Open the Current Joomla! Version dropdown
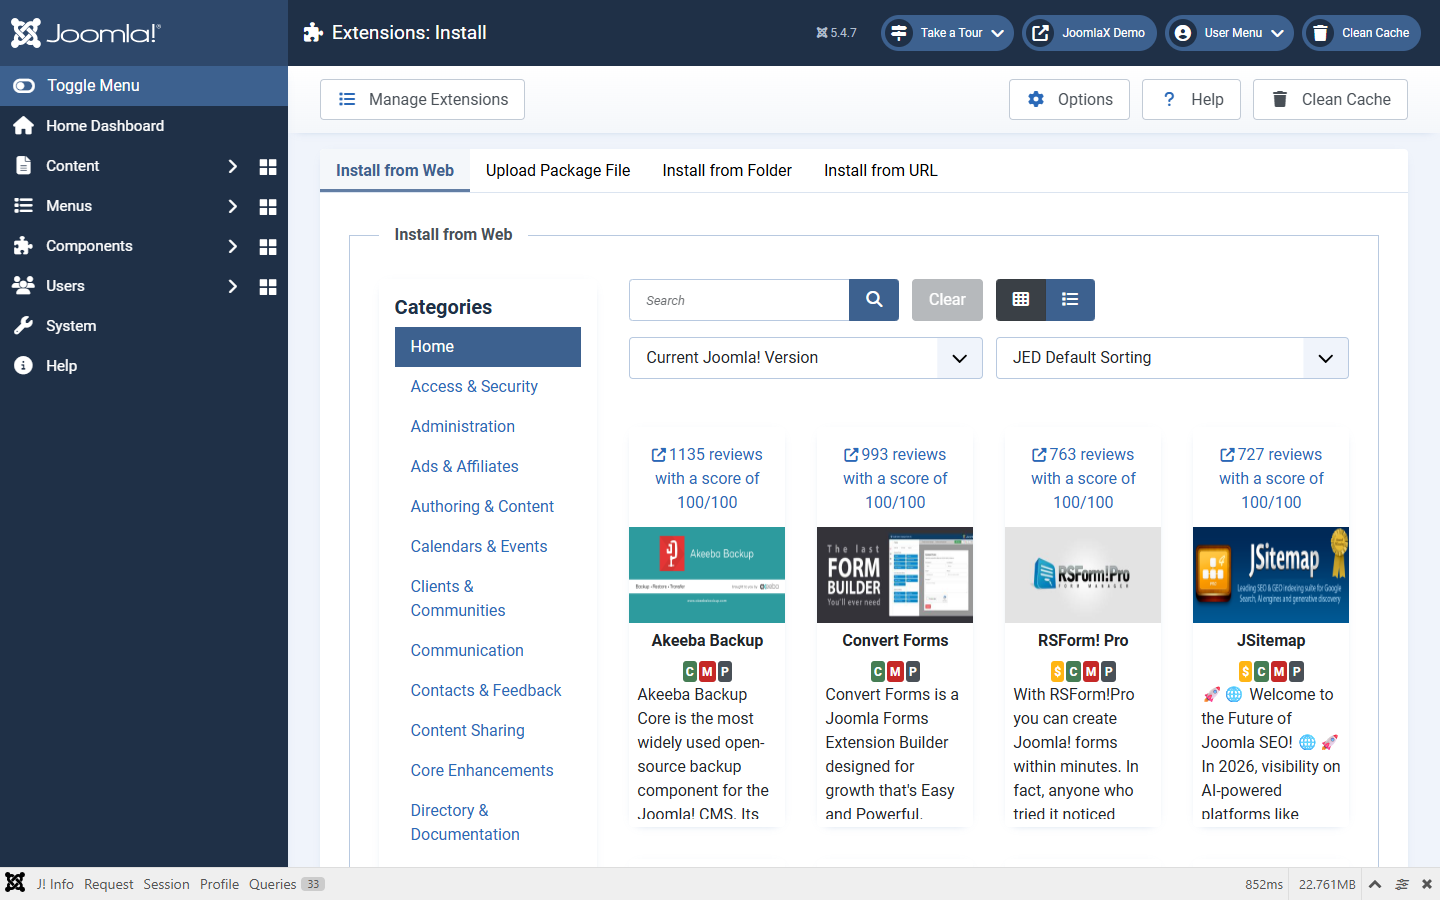This screenshot has height=900, width=1440. click(x=806, y=358)
